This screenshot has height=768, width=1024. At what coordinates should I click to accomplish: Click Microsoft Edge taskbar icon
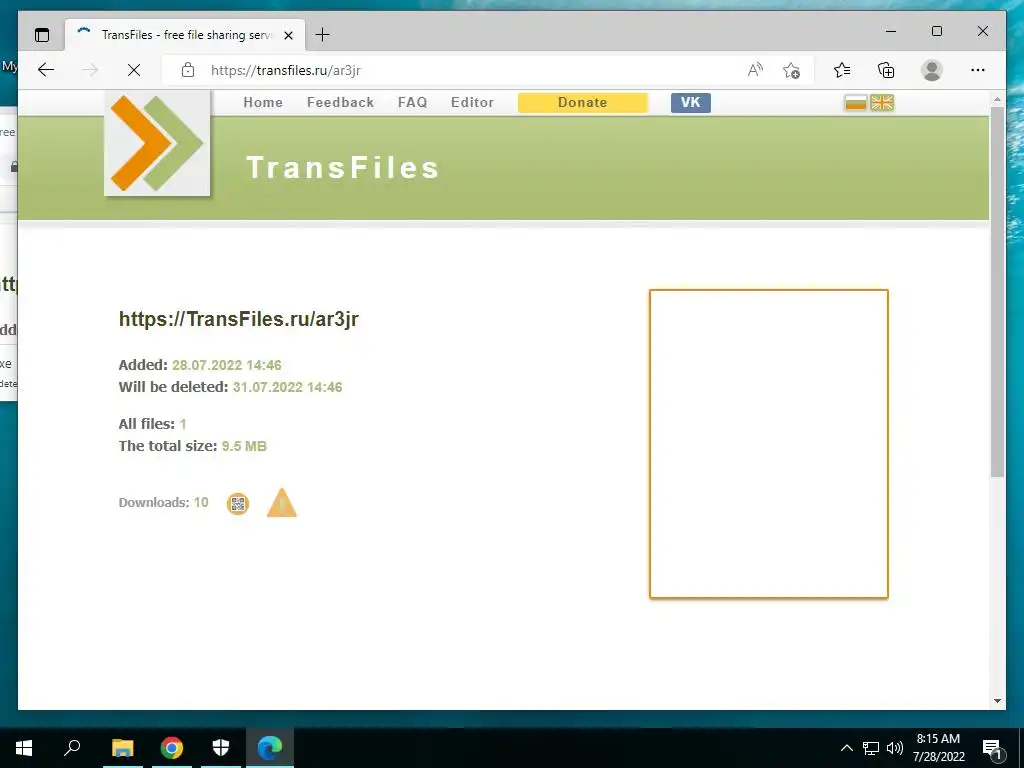[x=270, y=748]
